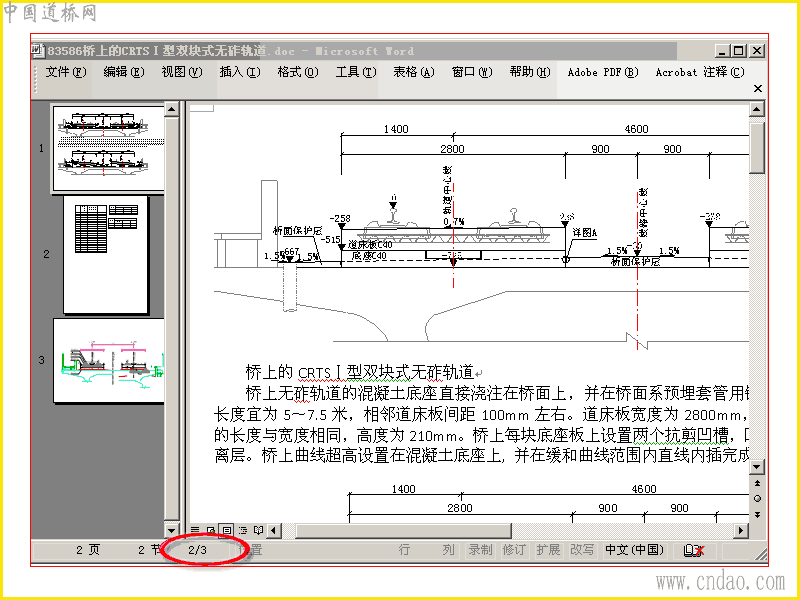This screenshot has width=800, height=600.
Task: Select page 3 thumbnail
Action: [x=109, y=361]
